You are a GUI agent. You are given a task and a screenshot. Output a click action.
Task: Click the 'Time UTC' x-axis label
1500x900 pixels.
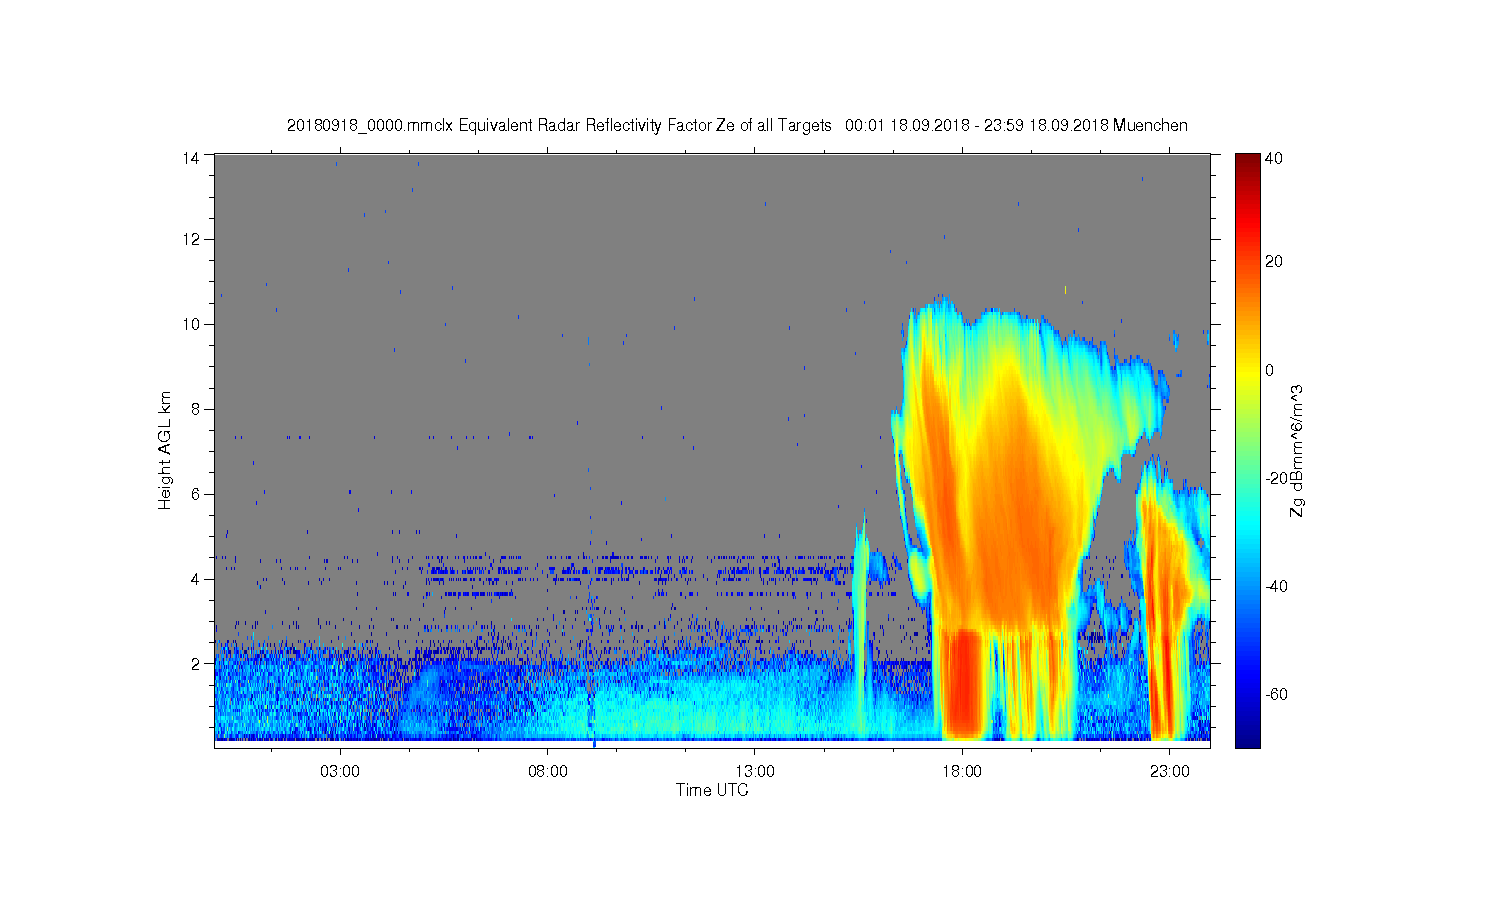click(x=712, y=790)
